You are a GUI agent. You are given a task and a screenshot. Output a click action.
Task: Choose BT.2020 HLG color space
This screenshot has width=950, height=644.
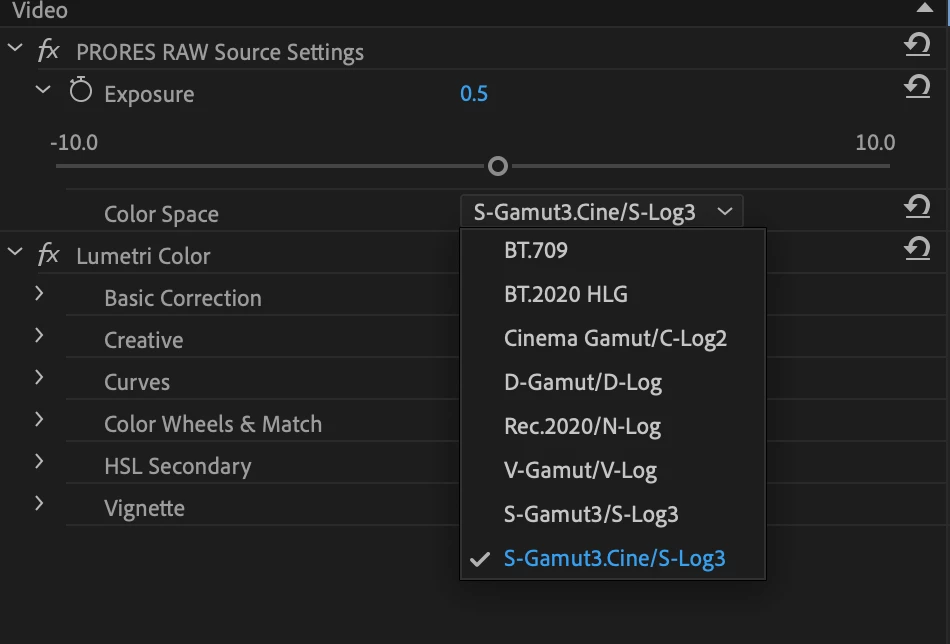[x=613, y=294]
